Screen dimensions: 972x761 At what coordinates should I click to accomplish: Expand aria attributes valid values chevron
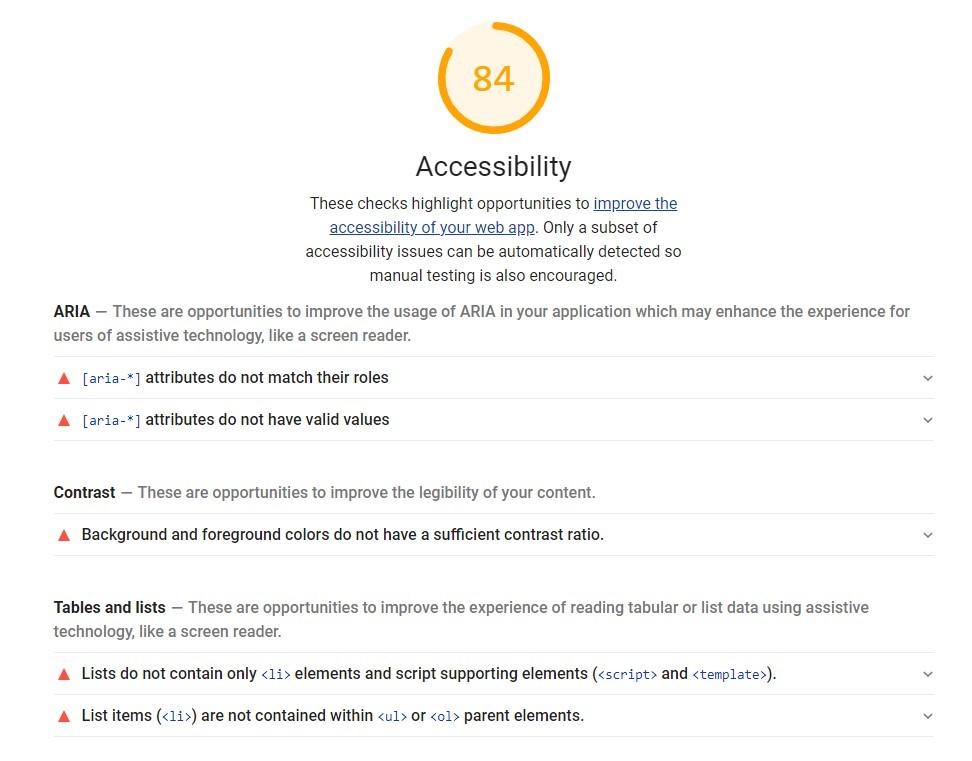(x=927, y=420)
